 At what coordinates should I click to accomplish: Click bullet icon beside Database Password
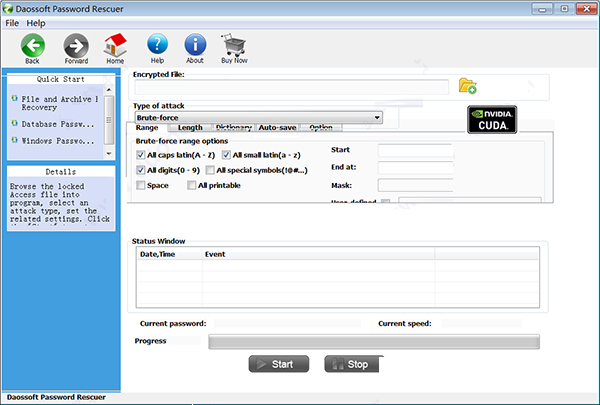point(15,123)
